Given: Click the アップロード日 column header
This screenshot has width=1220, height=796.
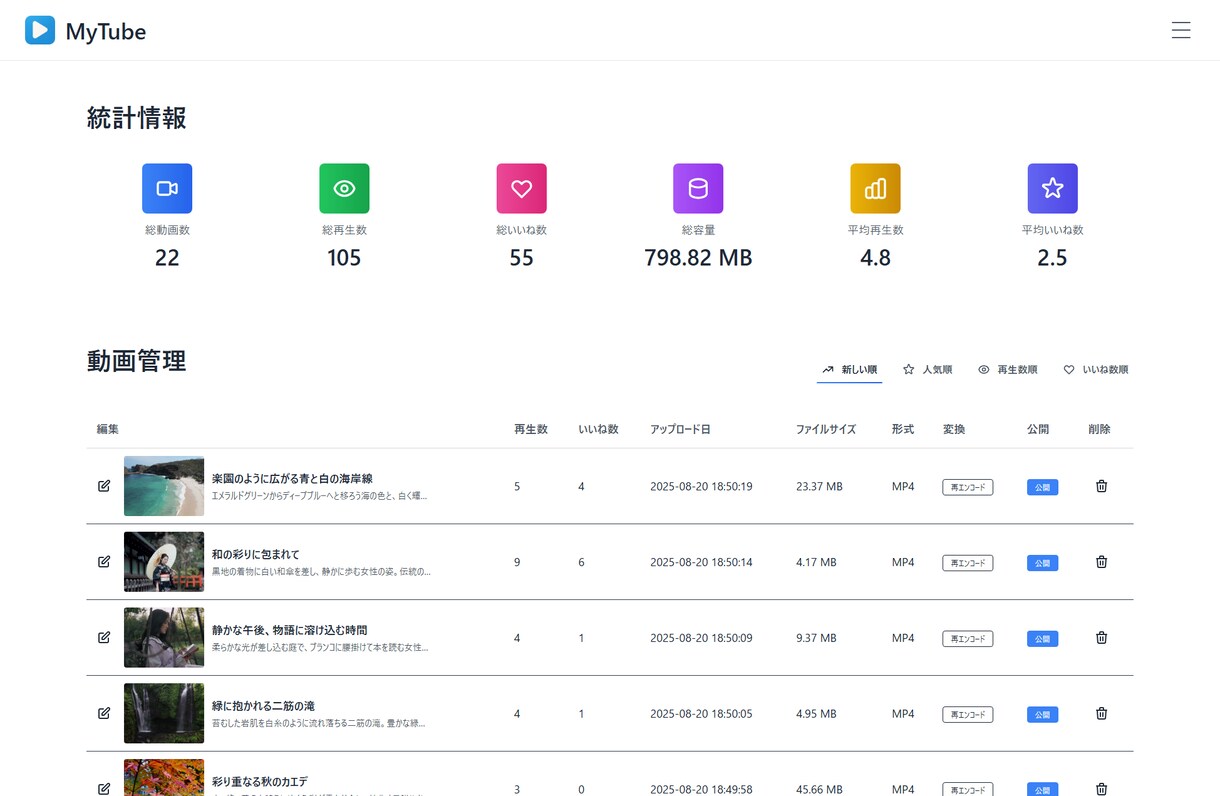Looking at the screenshot, I should (680, 429).
